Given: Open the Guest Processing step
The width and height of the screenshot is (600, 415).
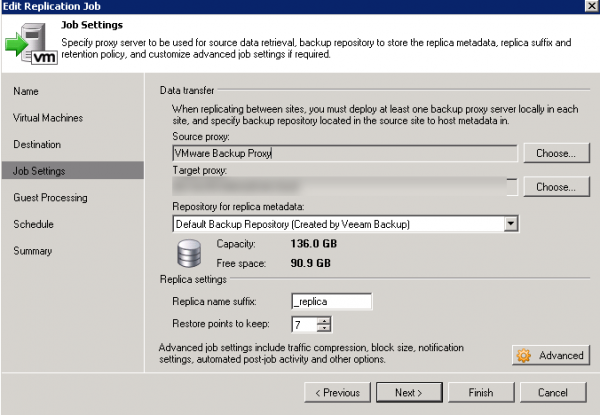Looking at the screenshot, I should 49,198.
